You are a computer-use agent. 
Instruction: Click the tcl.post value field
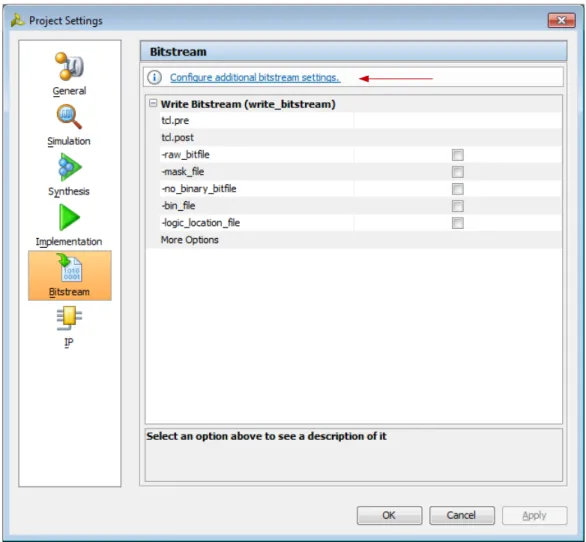click(x=457, y=138)
